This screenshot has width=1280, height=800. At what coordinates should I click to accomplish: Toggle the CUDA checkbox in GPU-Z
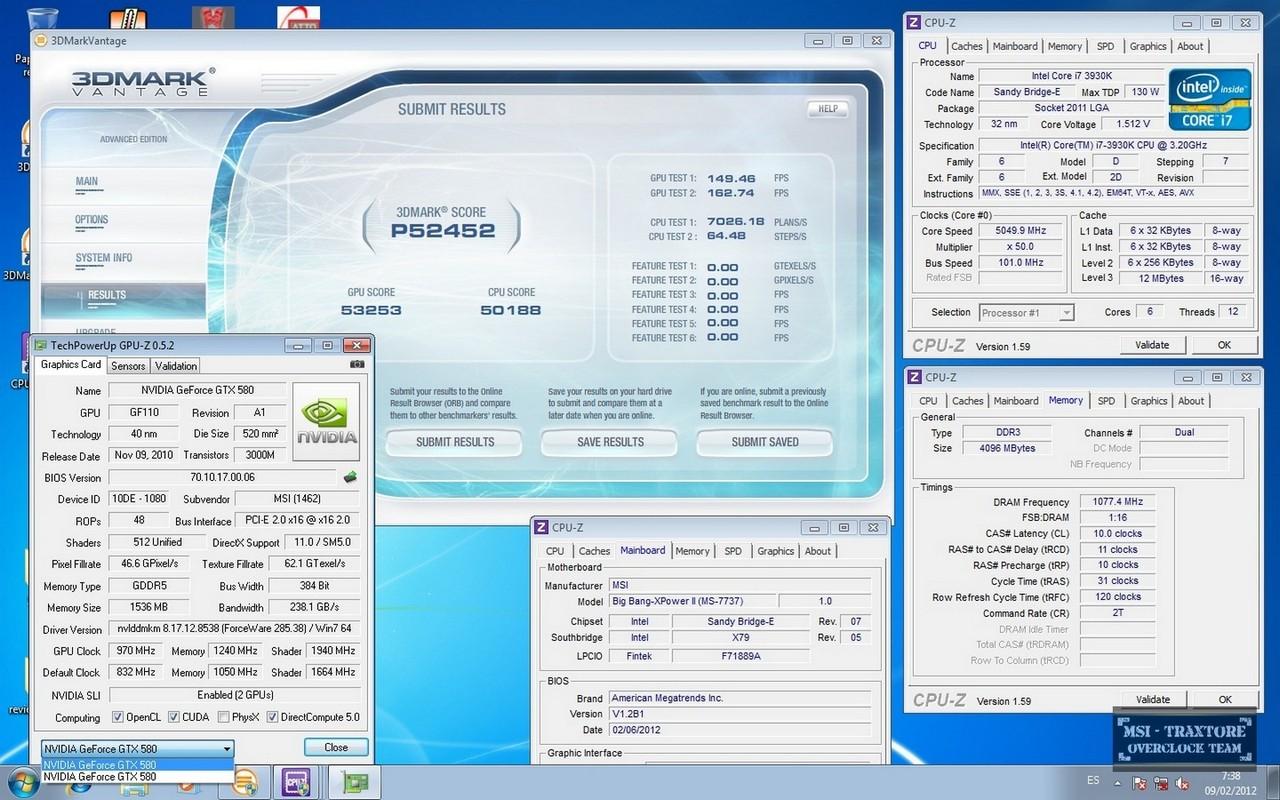174,717
